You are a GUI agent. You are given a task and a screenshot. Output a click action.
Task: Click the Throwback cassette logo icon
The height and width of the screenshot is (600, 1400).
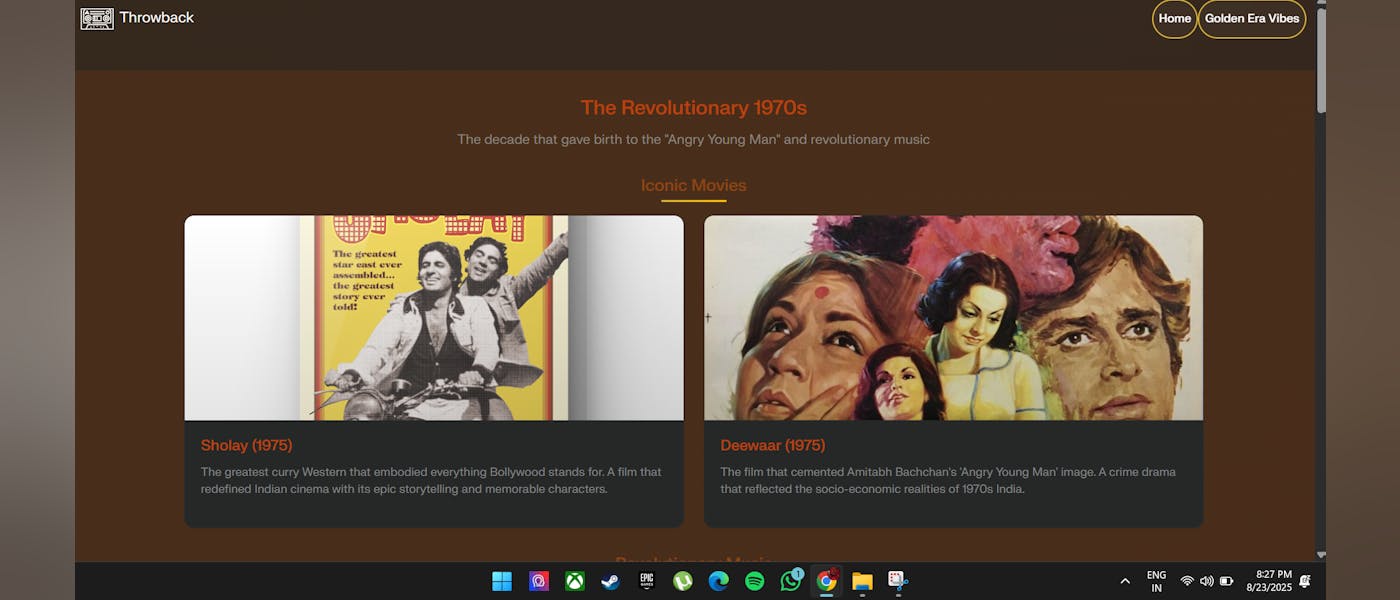click(97, 18)
